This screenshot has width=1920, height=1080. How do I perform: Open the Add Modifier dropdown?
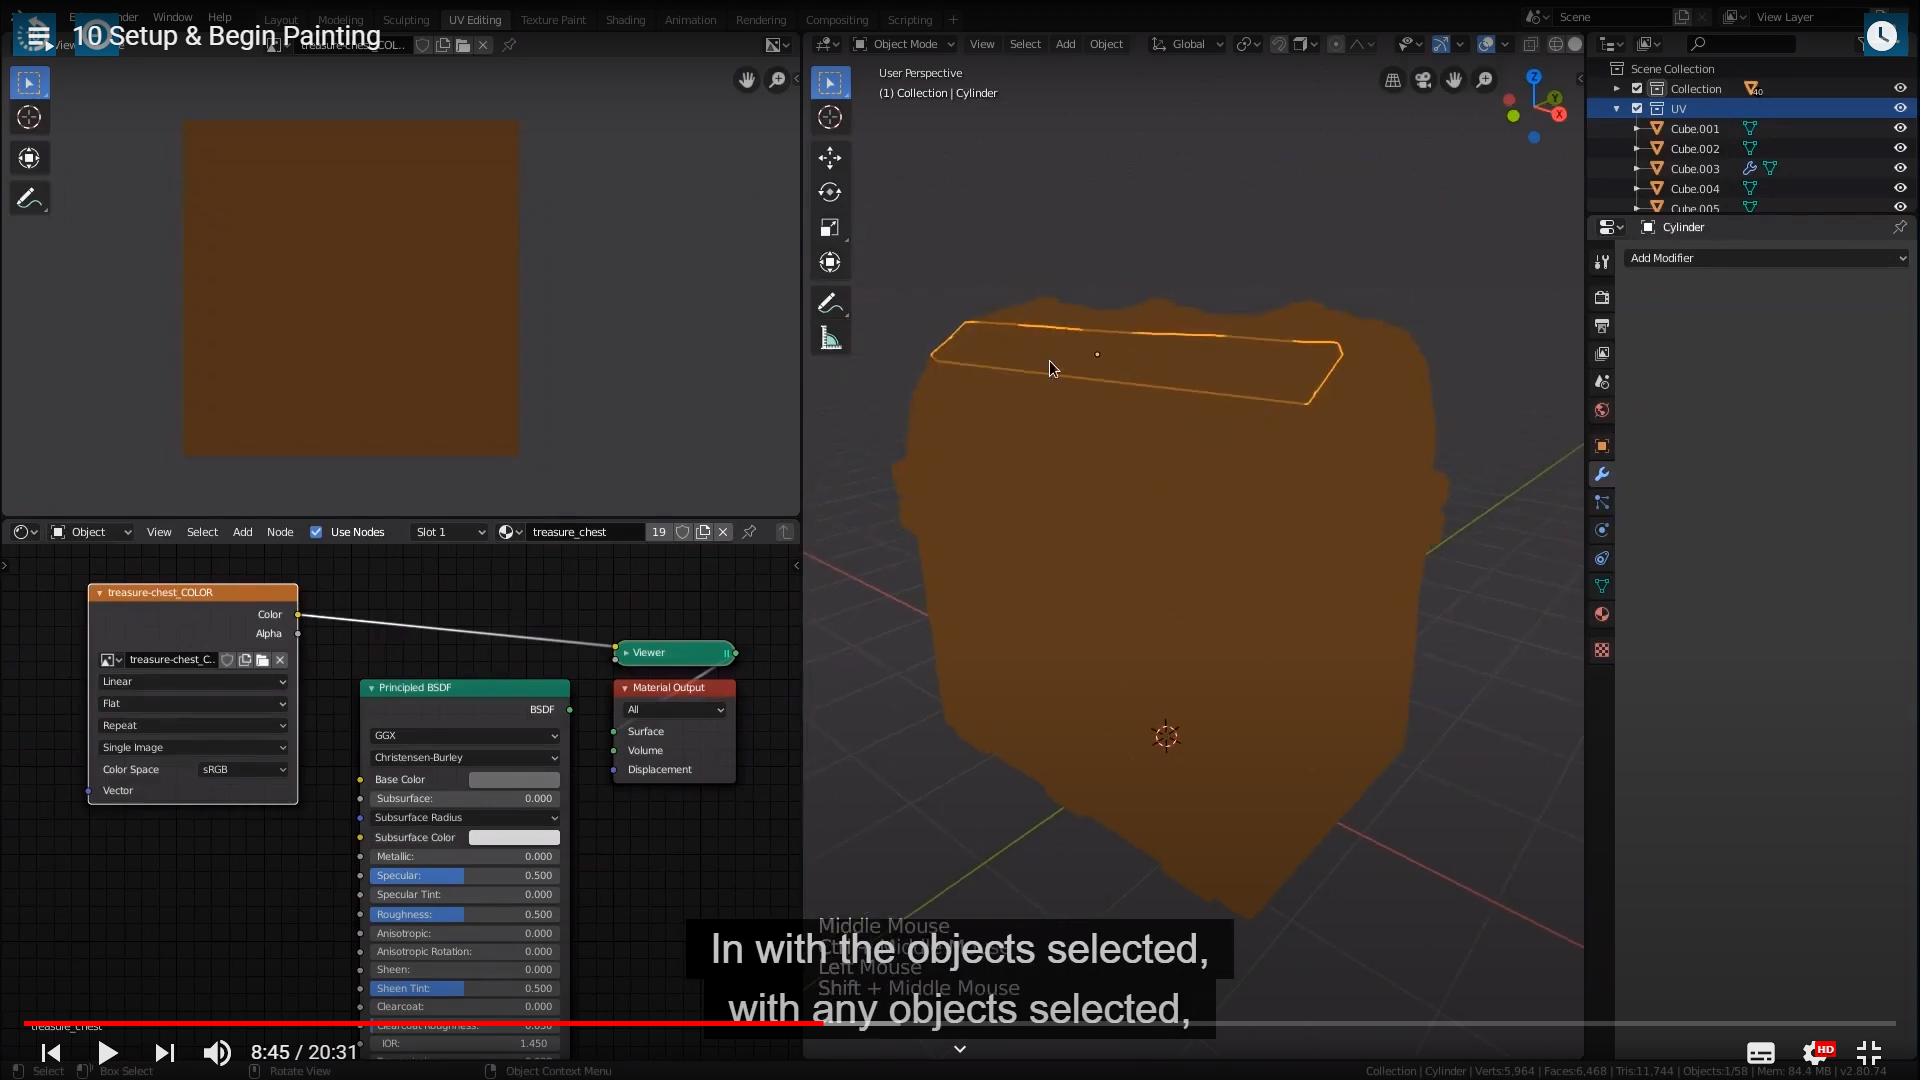tap(1767, 258)
